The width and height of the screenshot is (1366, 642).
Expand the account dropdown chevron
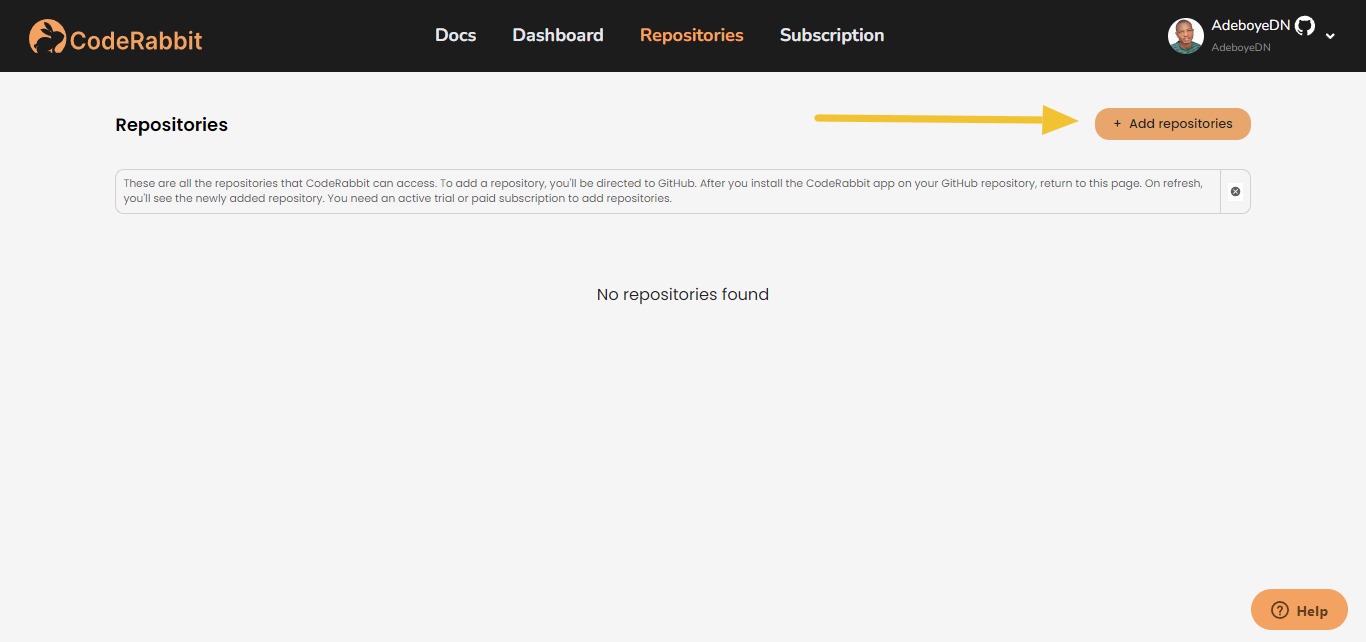click(x=1330, y=36)
